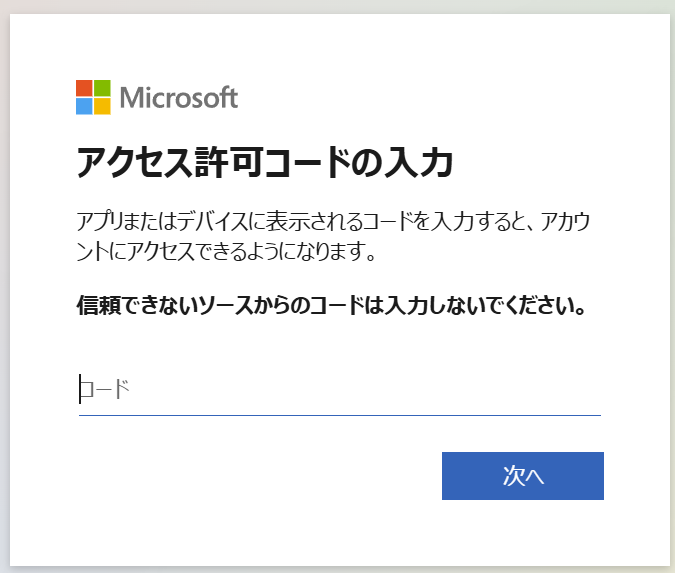Image resolution: width=675 pixels, height=573 pixels.
Task: Click the underline beneath the code field
Action: [340, 414]
